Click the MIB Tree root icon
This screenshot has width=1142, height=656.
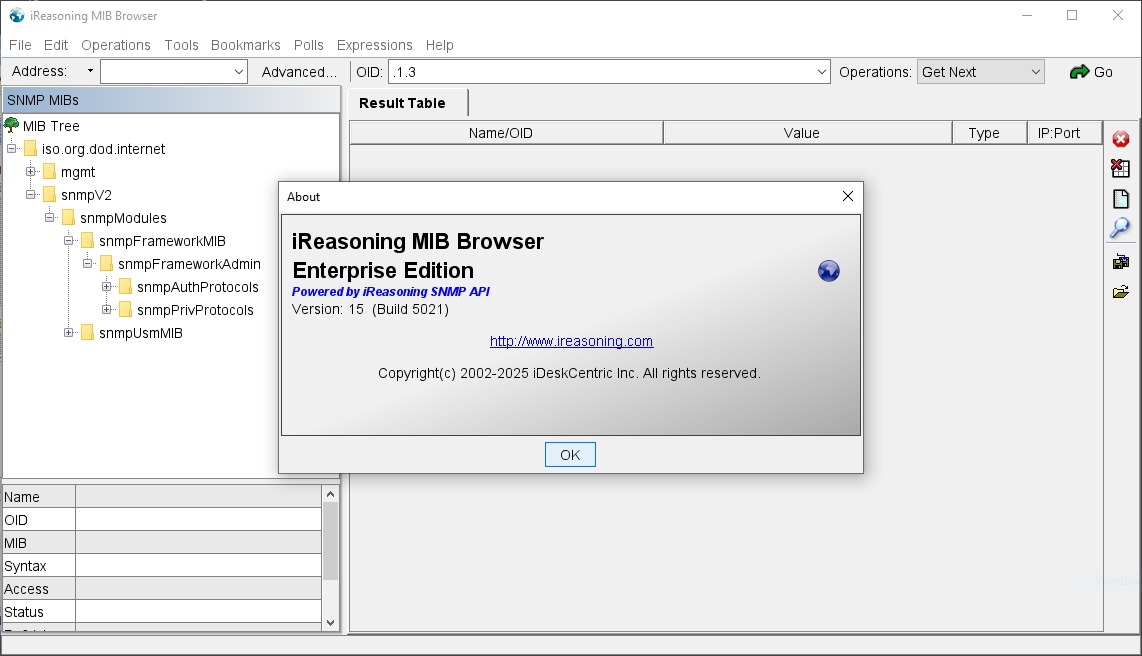coord(11,125)
